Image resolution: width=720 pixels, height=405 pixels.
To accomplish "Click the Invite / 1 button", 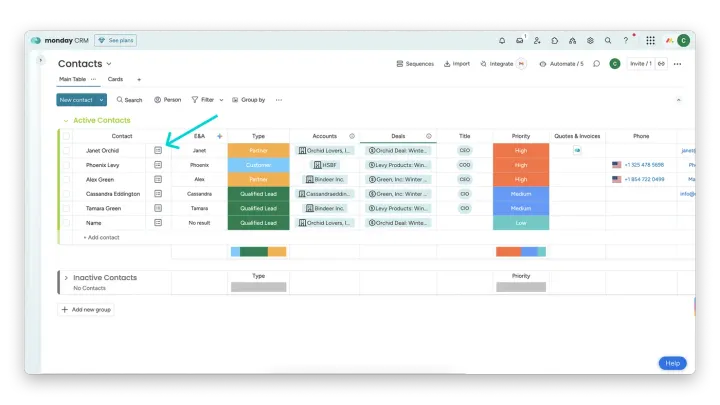I will (x=641, y=64).
